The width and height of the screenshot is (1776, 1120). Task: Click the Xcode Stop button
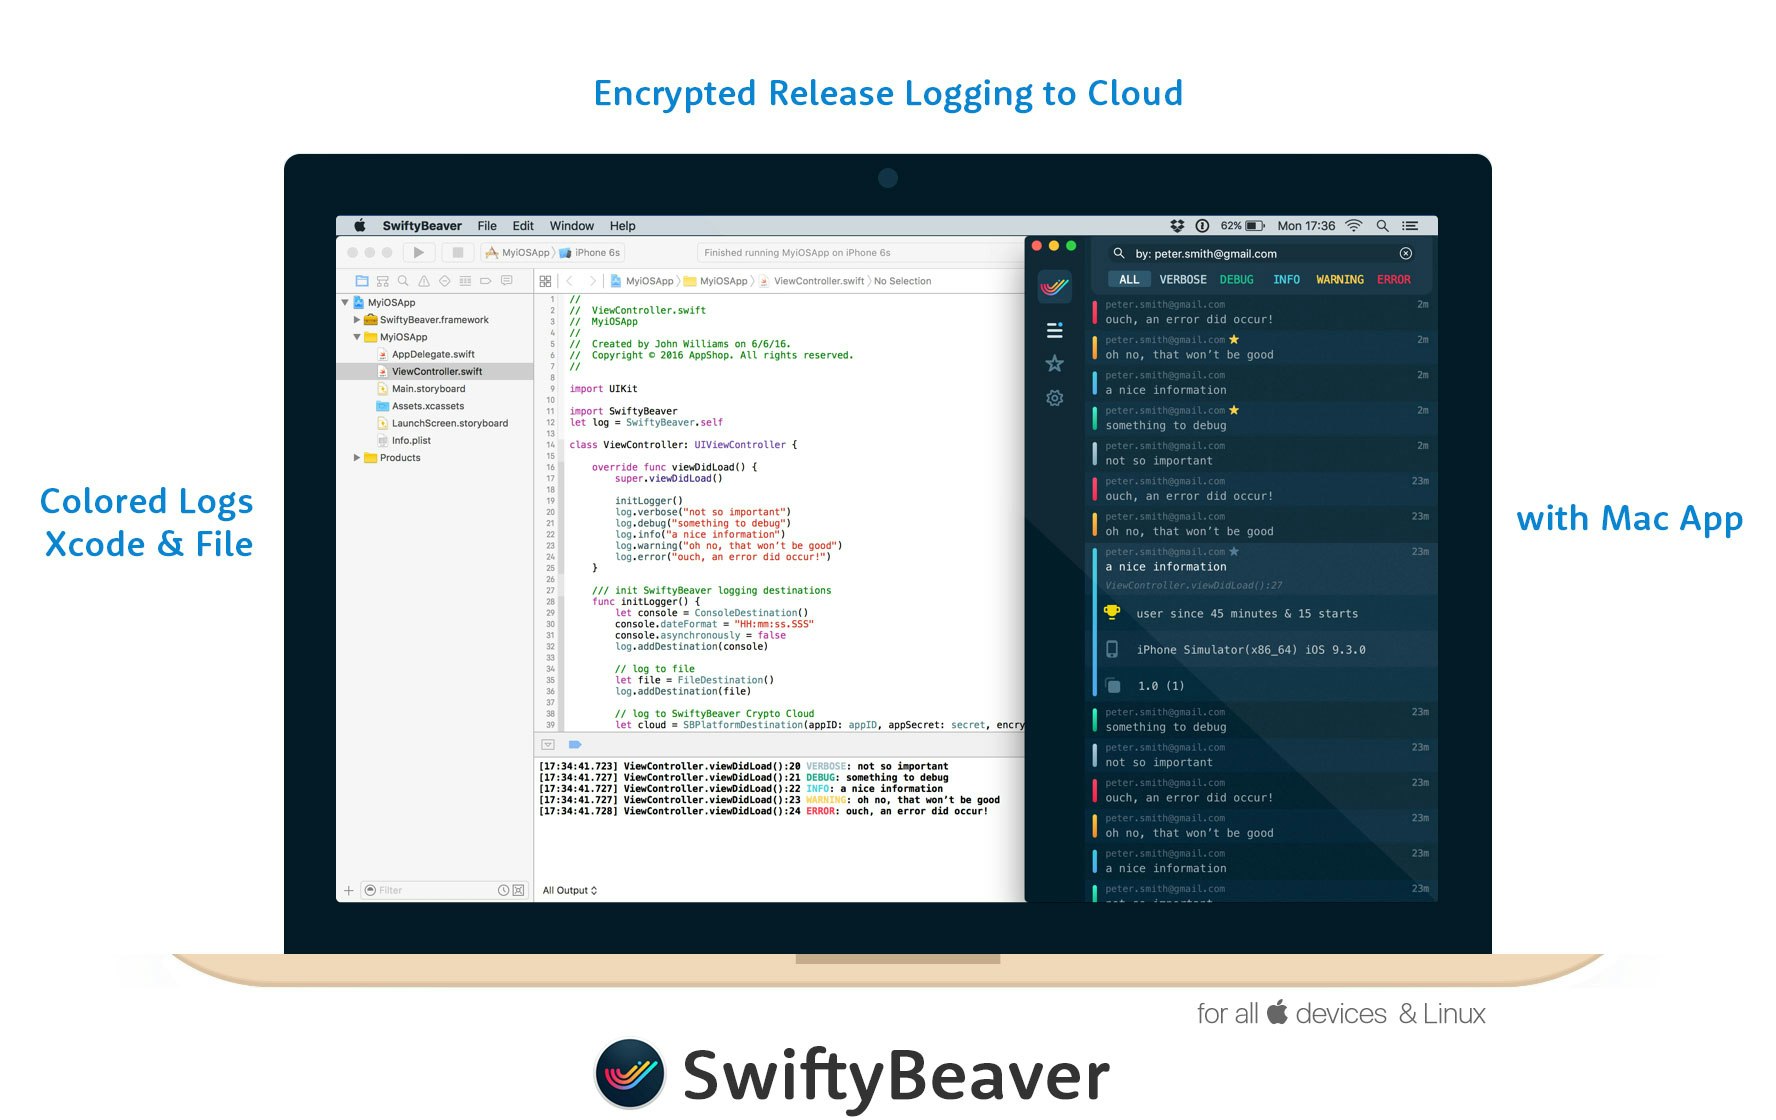pyautogui.click(x=457, y=253)
